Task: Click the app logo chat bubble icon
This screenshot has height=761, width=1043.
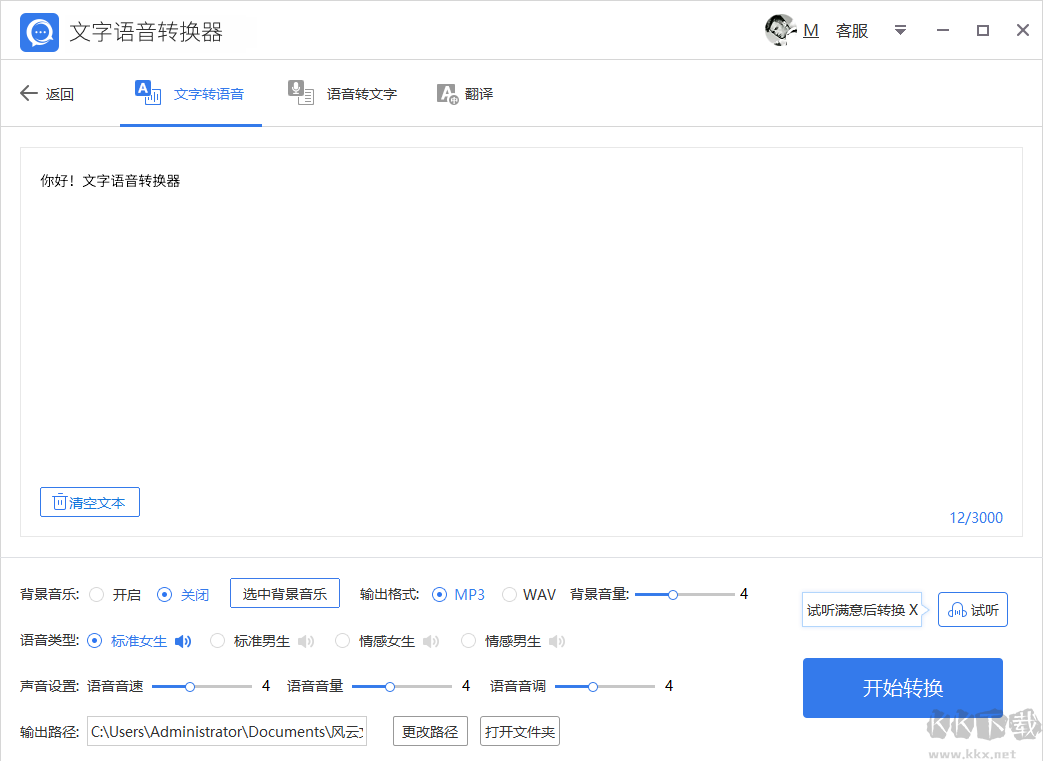Action: pyautogui.click(x=38, y=31)
